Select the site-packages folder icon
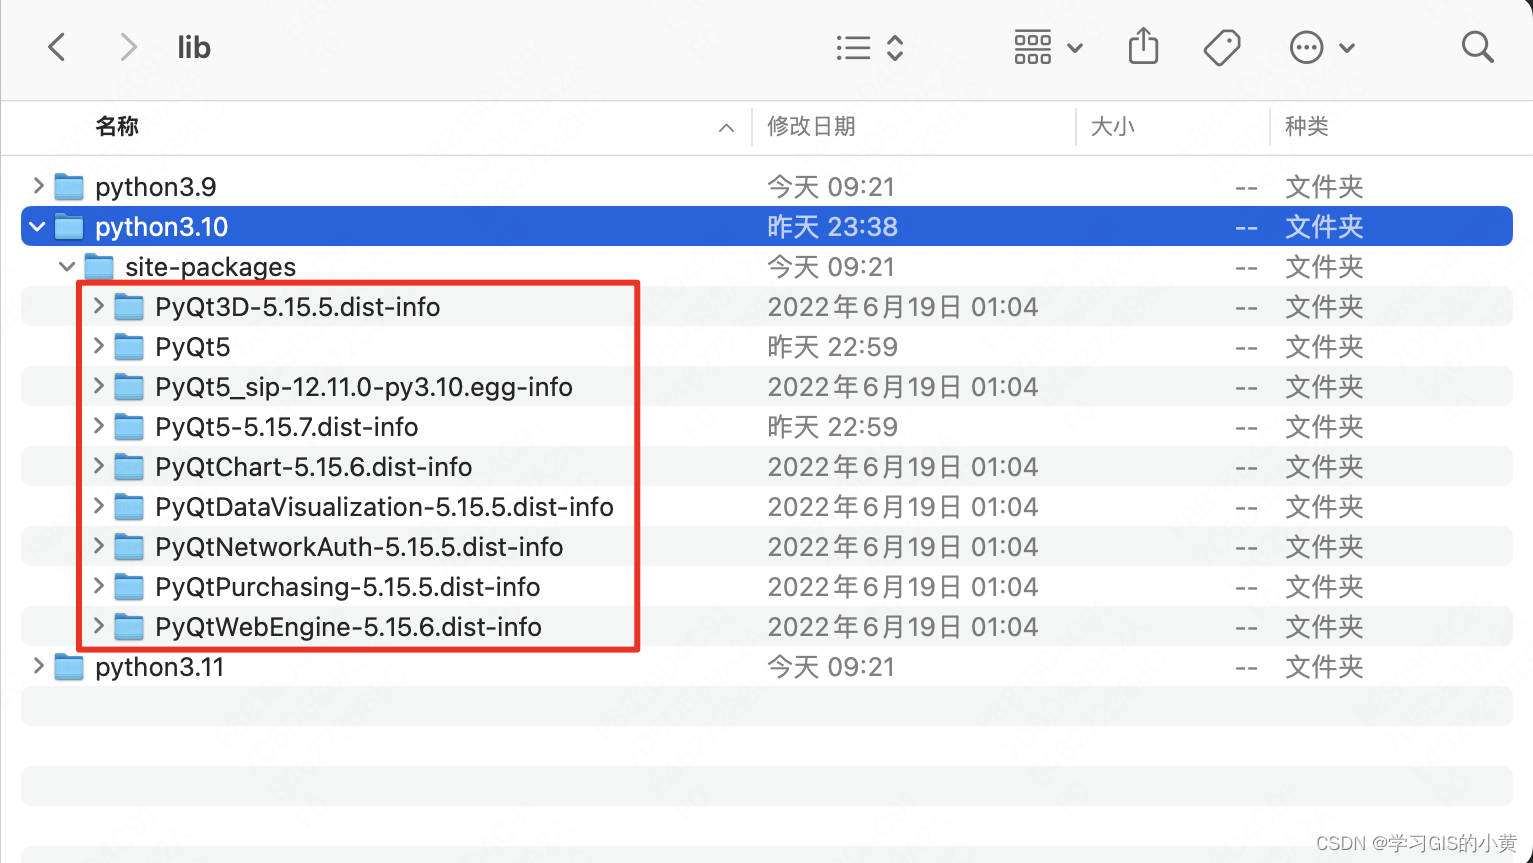 (x=99, y=267)
